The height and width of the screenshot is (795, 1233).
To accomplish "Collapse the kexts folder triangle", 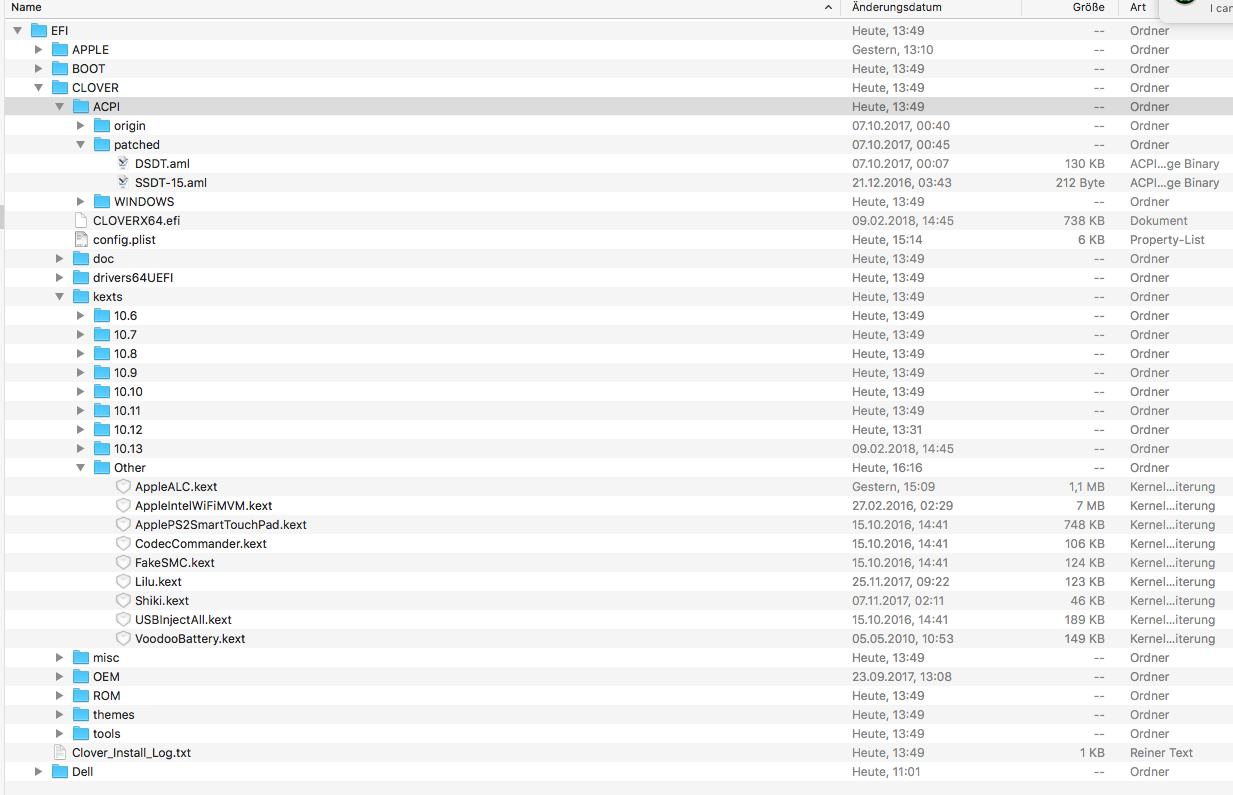I will (x=60, y=297).
